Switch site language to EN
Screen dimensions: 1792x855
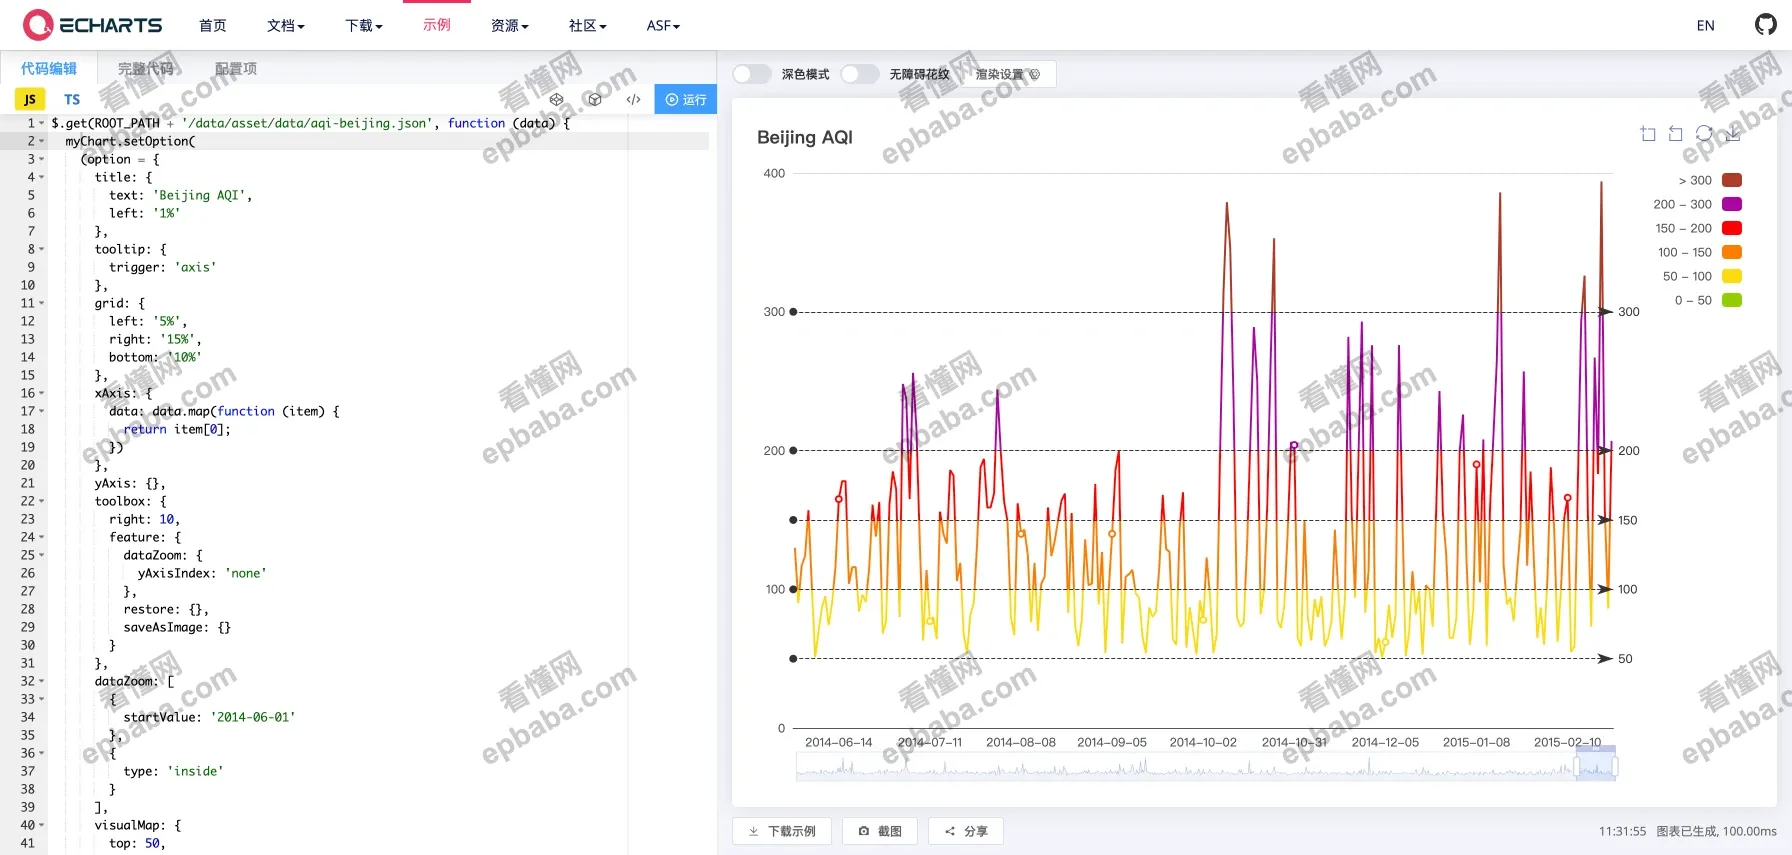click(1706, 25)
